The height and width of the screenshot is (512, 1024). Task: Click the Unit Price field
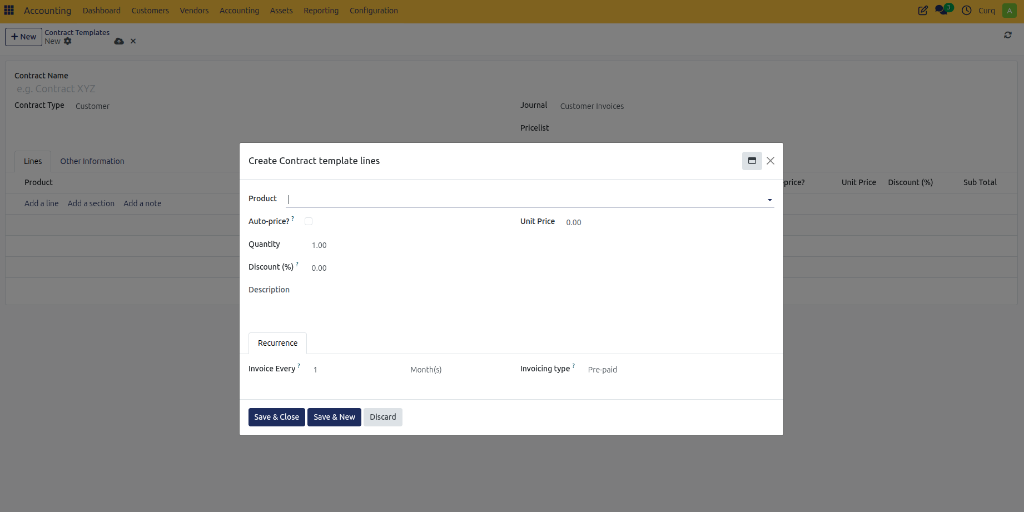pos(669,222)
